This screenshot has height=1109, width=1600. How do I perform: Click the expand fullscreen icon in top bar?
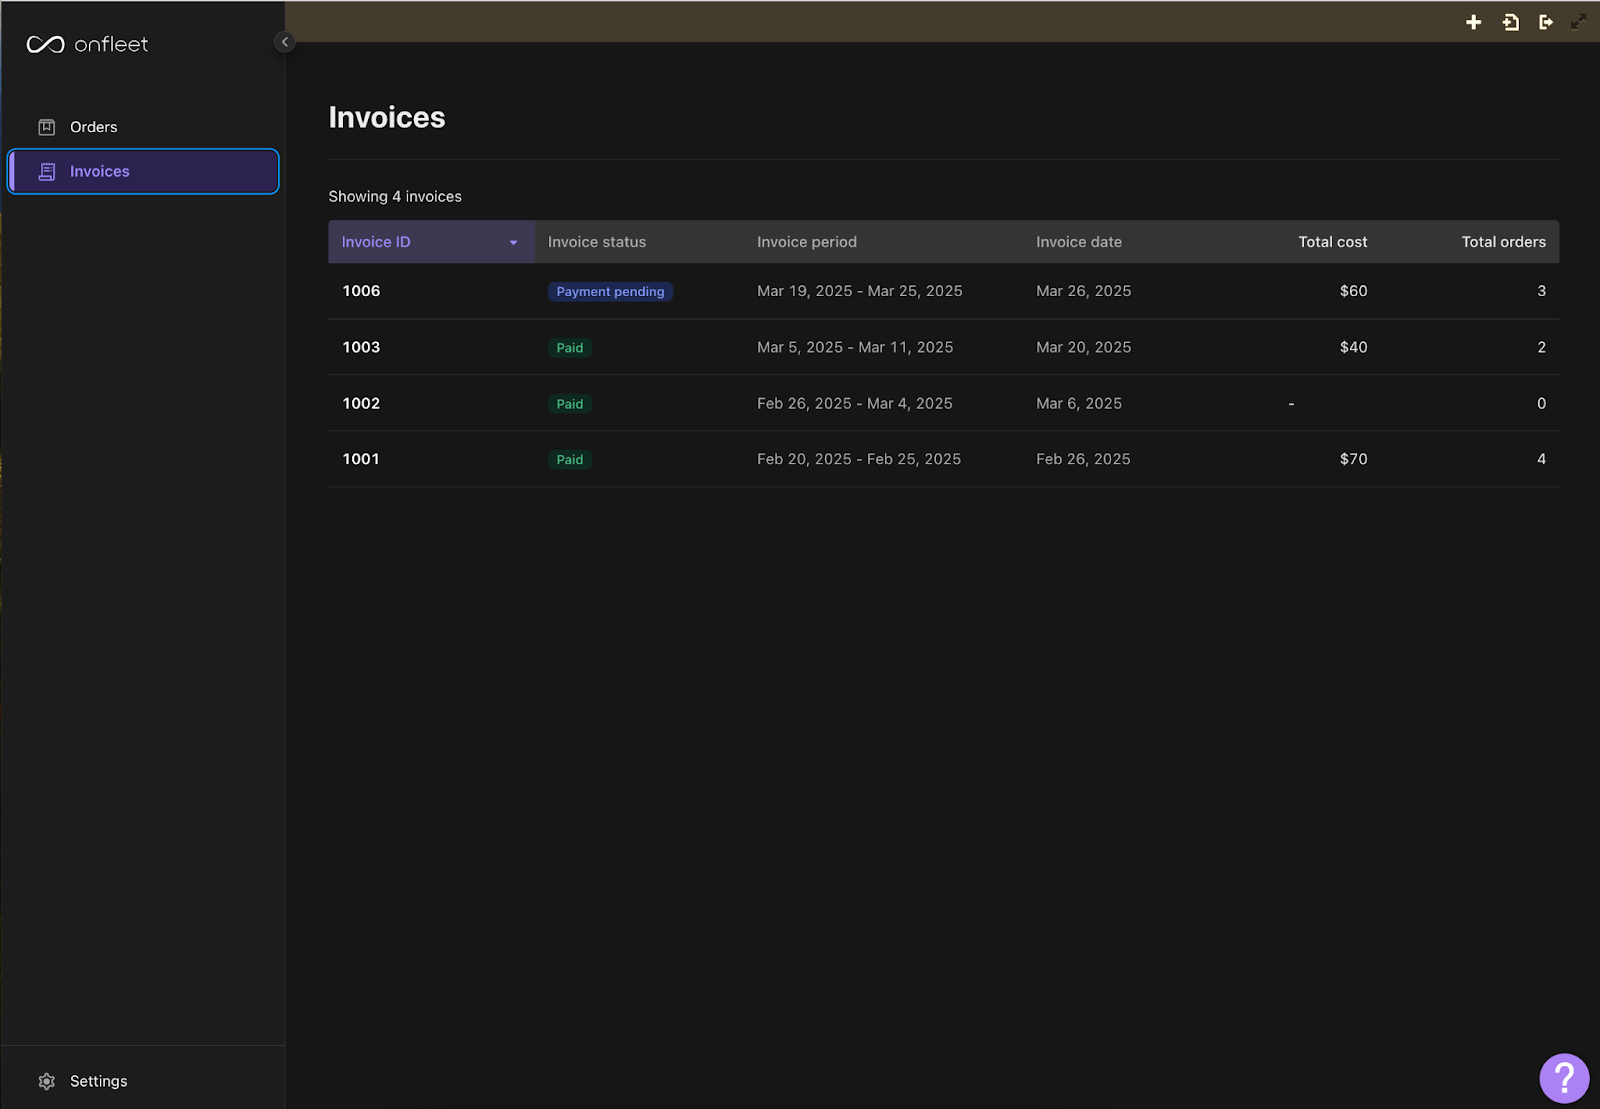coord(1579,21)
